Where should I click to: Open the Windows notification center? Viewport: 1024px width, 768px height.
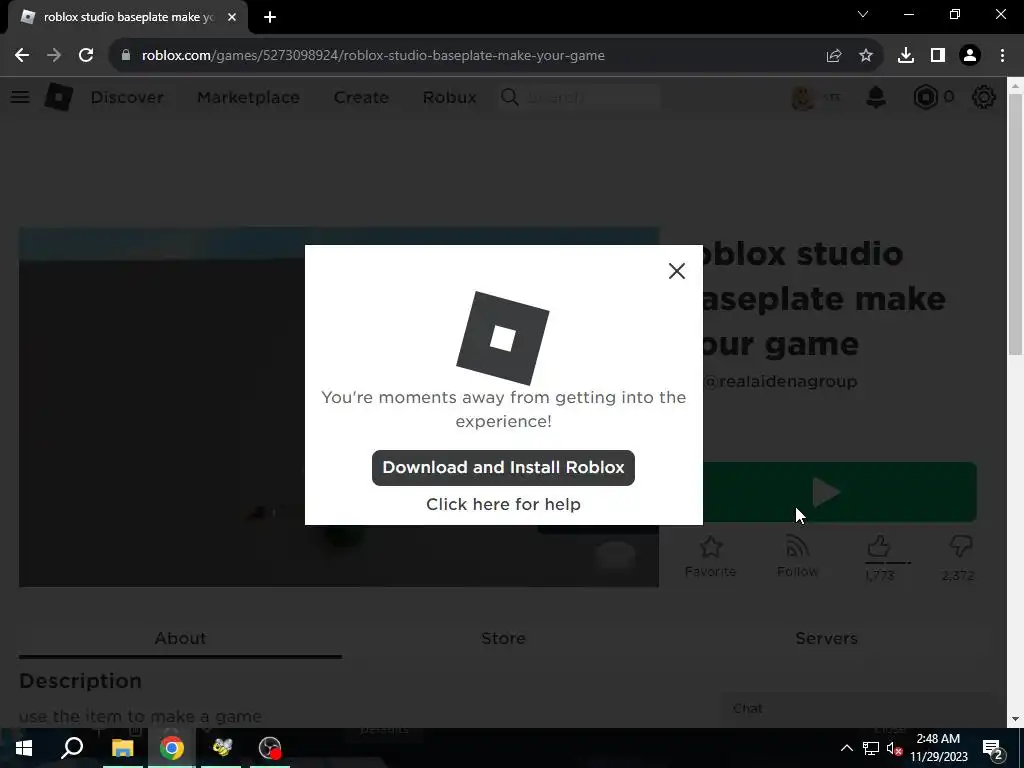click(x=993, y=748)
